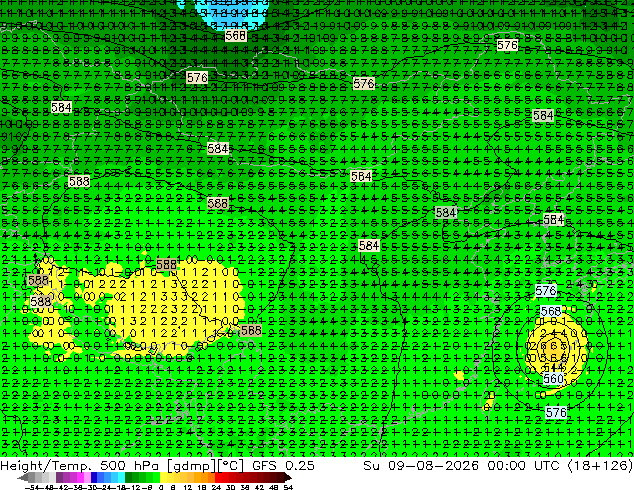Click the '(18+126)' forecast run text

pos(601,465)
